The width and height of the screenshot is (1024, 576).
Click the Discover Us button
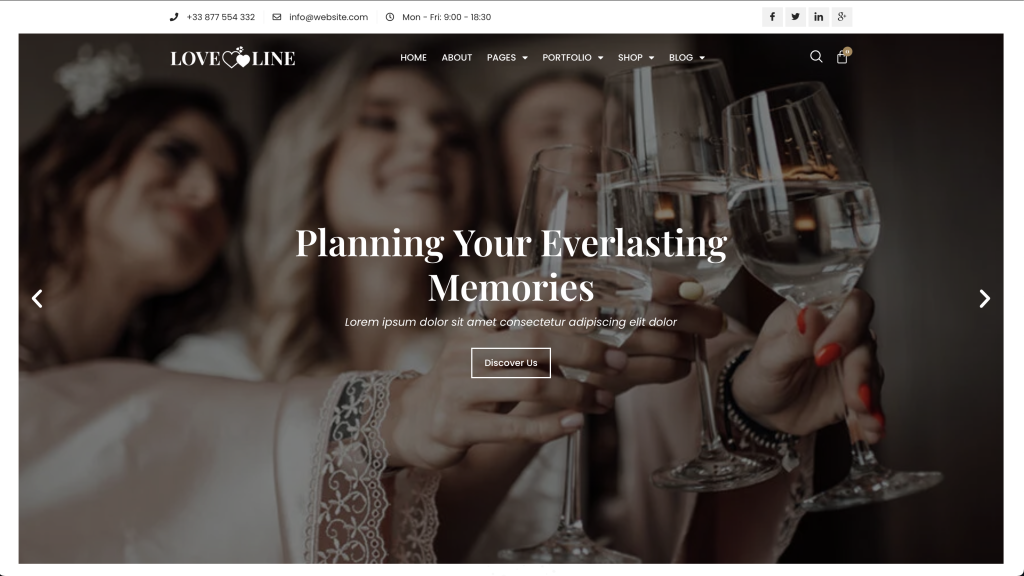(511, 363)
